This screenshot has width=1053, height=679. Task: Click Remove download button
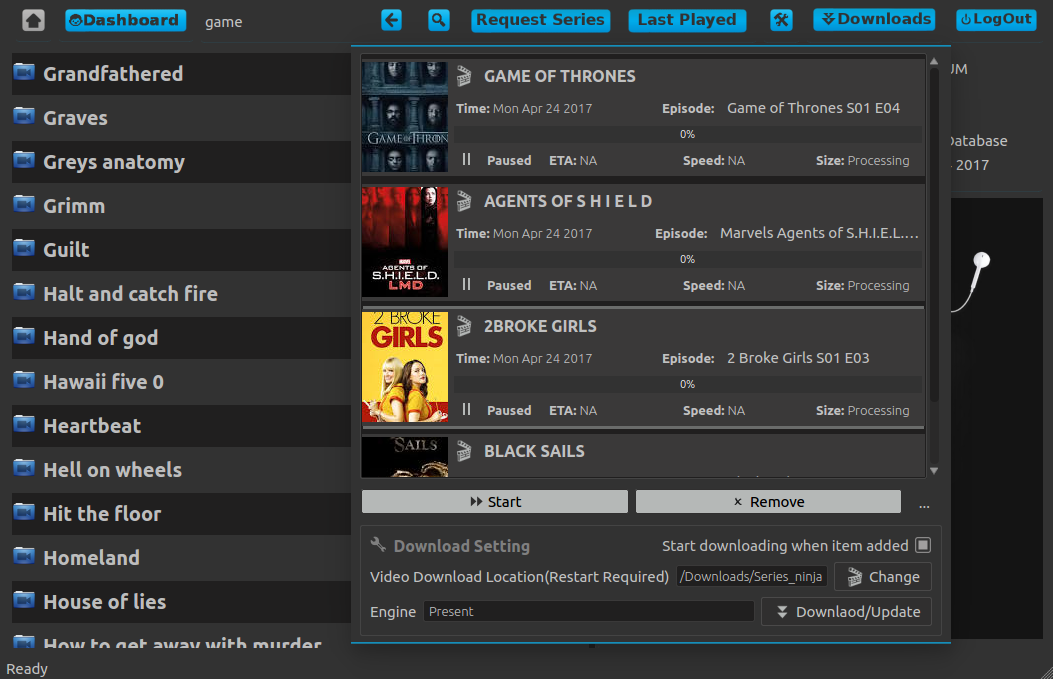click(x=768, y=502)
